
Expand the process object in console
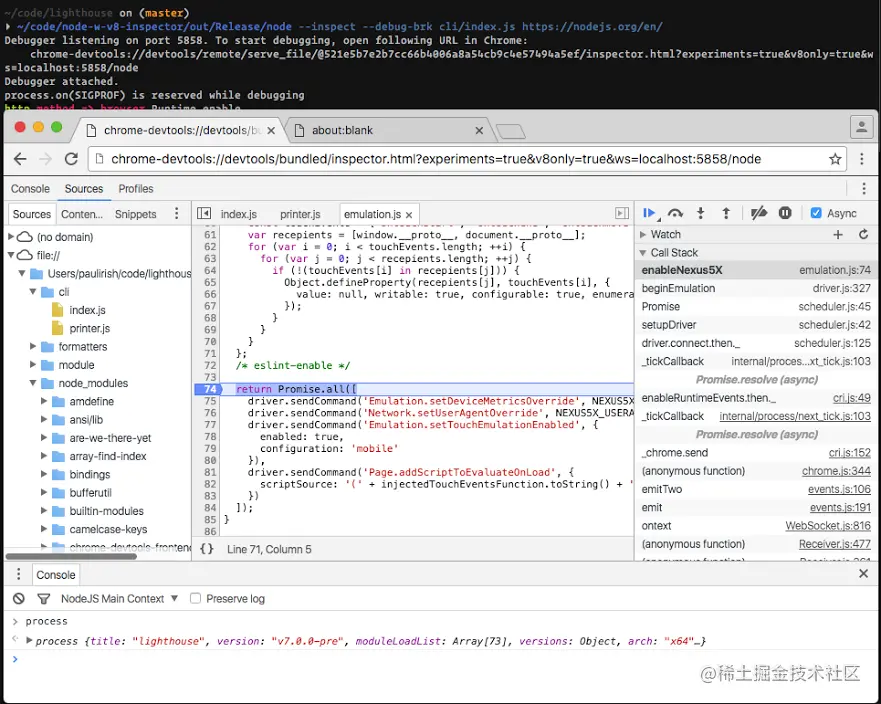point(29,641)
